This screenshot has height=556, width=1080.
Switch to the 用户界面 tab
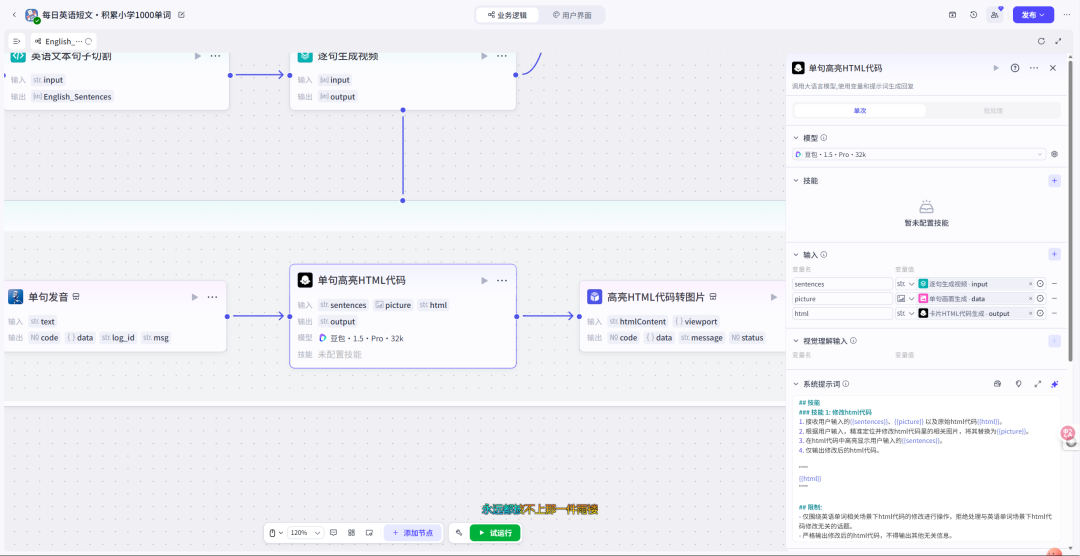pyautogui.click(x=572, y=15)
